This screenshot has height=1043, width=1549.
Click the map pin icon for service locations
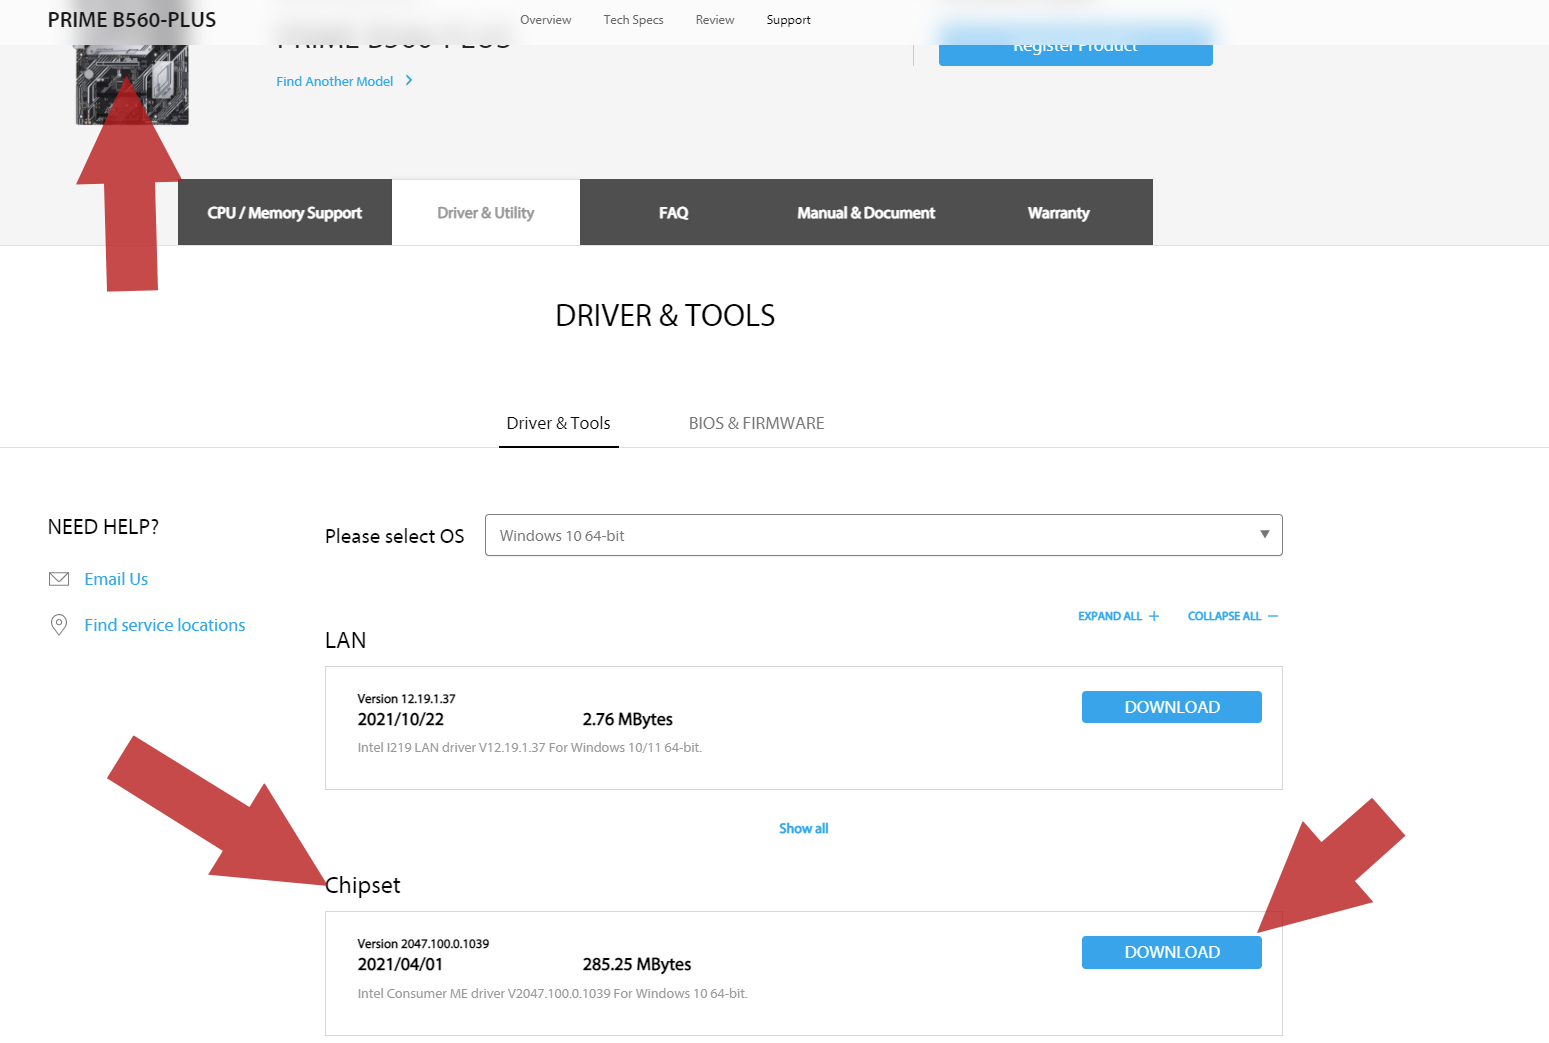[59, 625]
